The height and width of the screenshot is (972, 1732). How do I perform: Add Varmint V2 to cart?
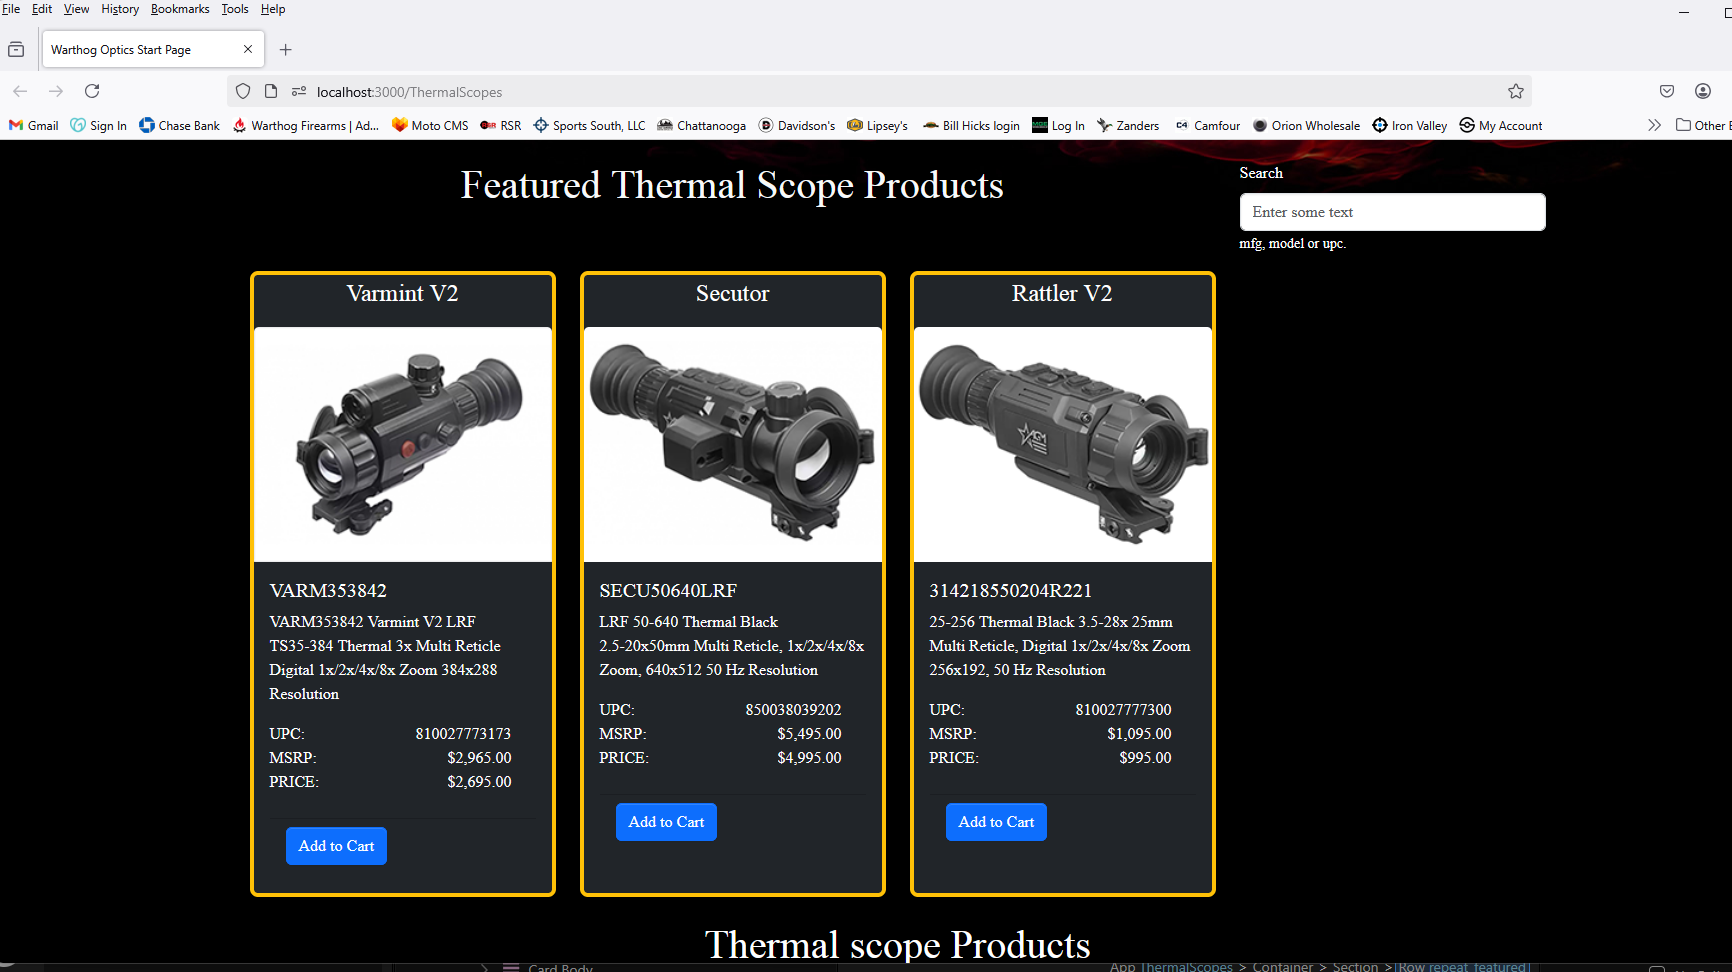pos(336,846)
